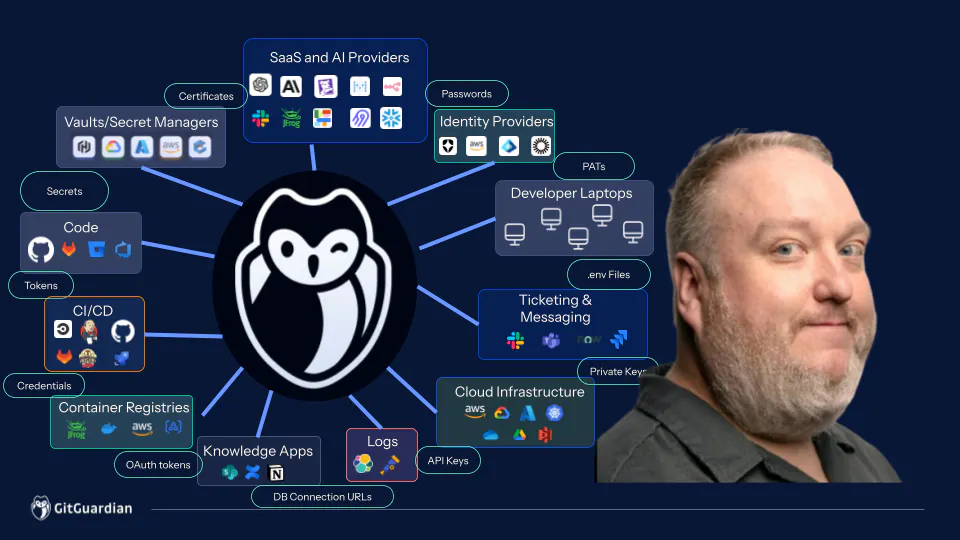
Task: Click the Jenkins icon in CI/CD
Action: 89,331
